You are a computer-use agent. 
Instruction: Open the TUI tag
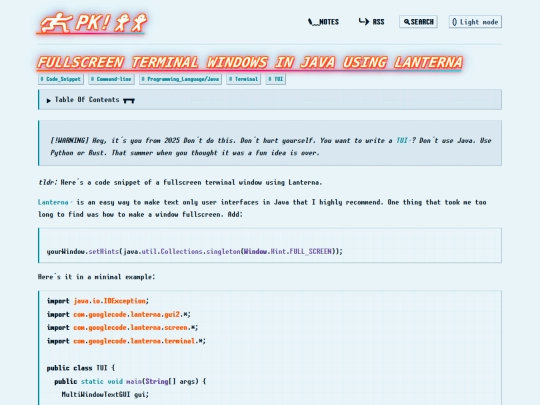pyautogui.click(x=276, y=79)
